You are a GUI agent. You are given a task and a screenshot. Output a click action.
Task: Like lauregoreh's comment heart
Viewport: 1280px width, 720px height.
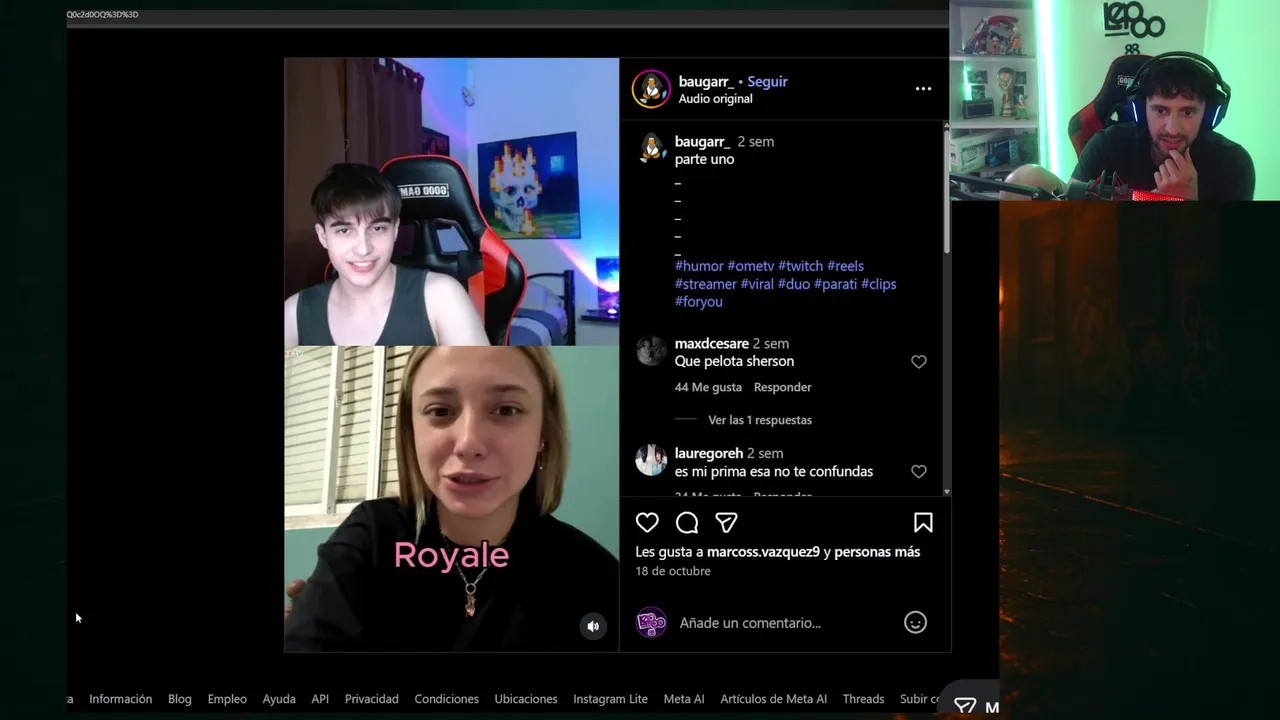click(x=919, y=471)
